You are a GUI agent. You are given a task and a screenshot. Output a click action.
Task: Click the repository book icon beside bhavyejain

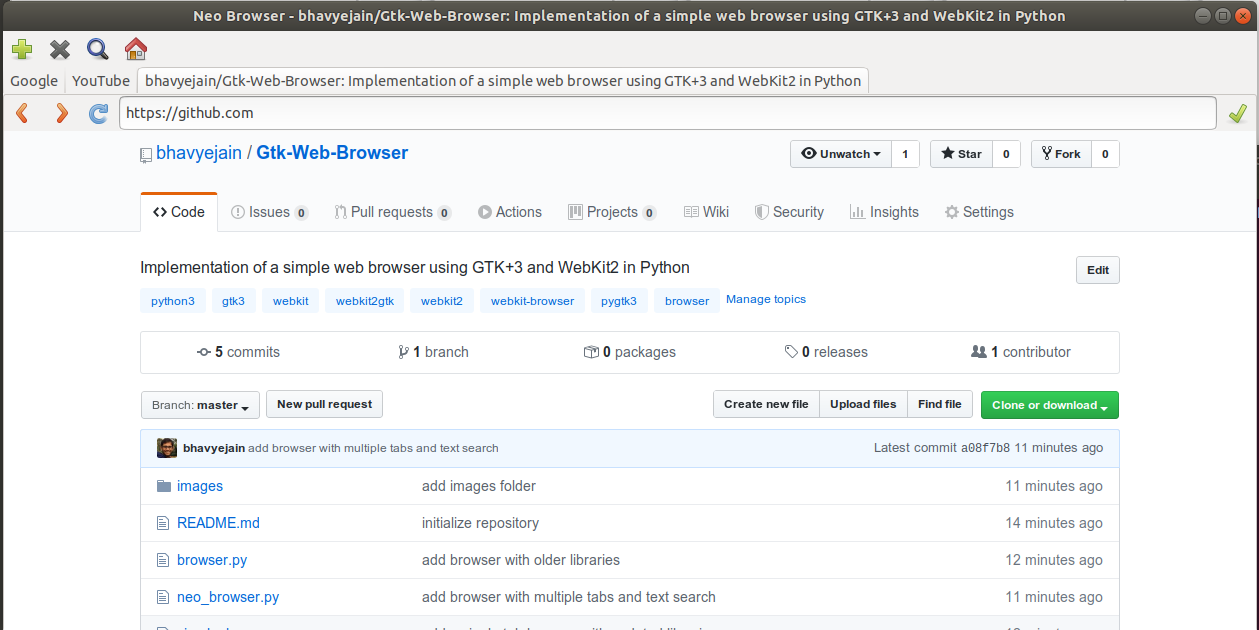point(146,155)
